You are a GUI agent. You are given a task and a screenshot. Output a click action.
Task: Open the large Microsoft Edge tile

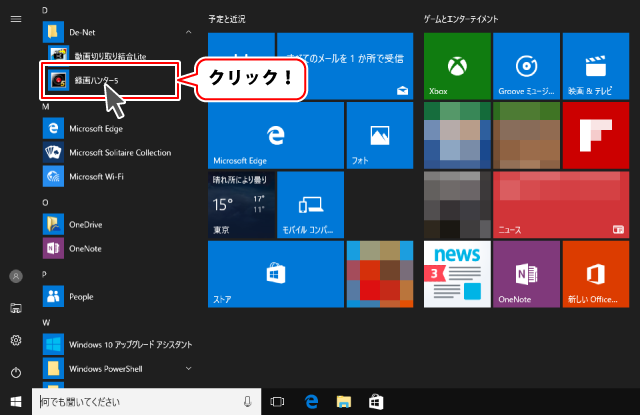point(276,135)
